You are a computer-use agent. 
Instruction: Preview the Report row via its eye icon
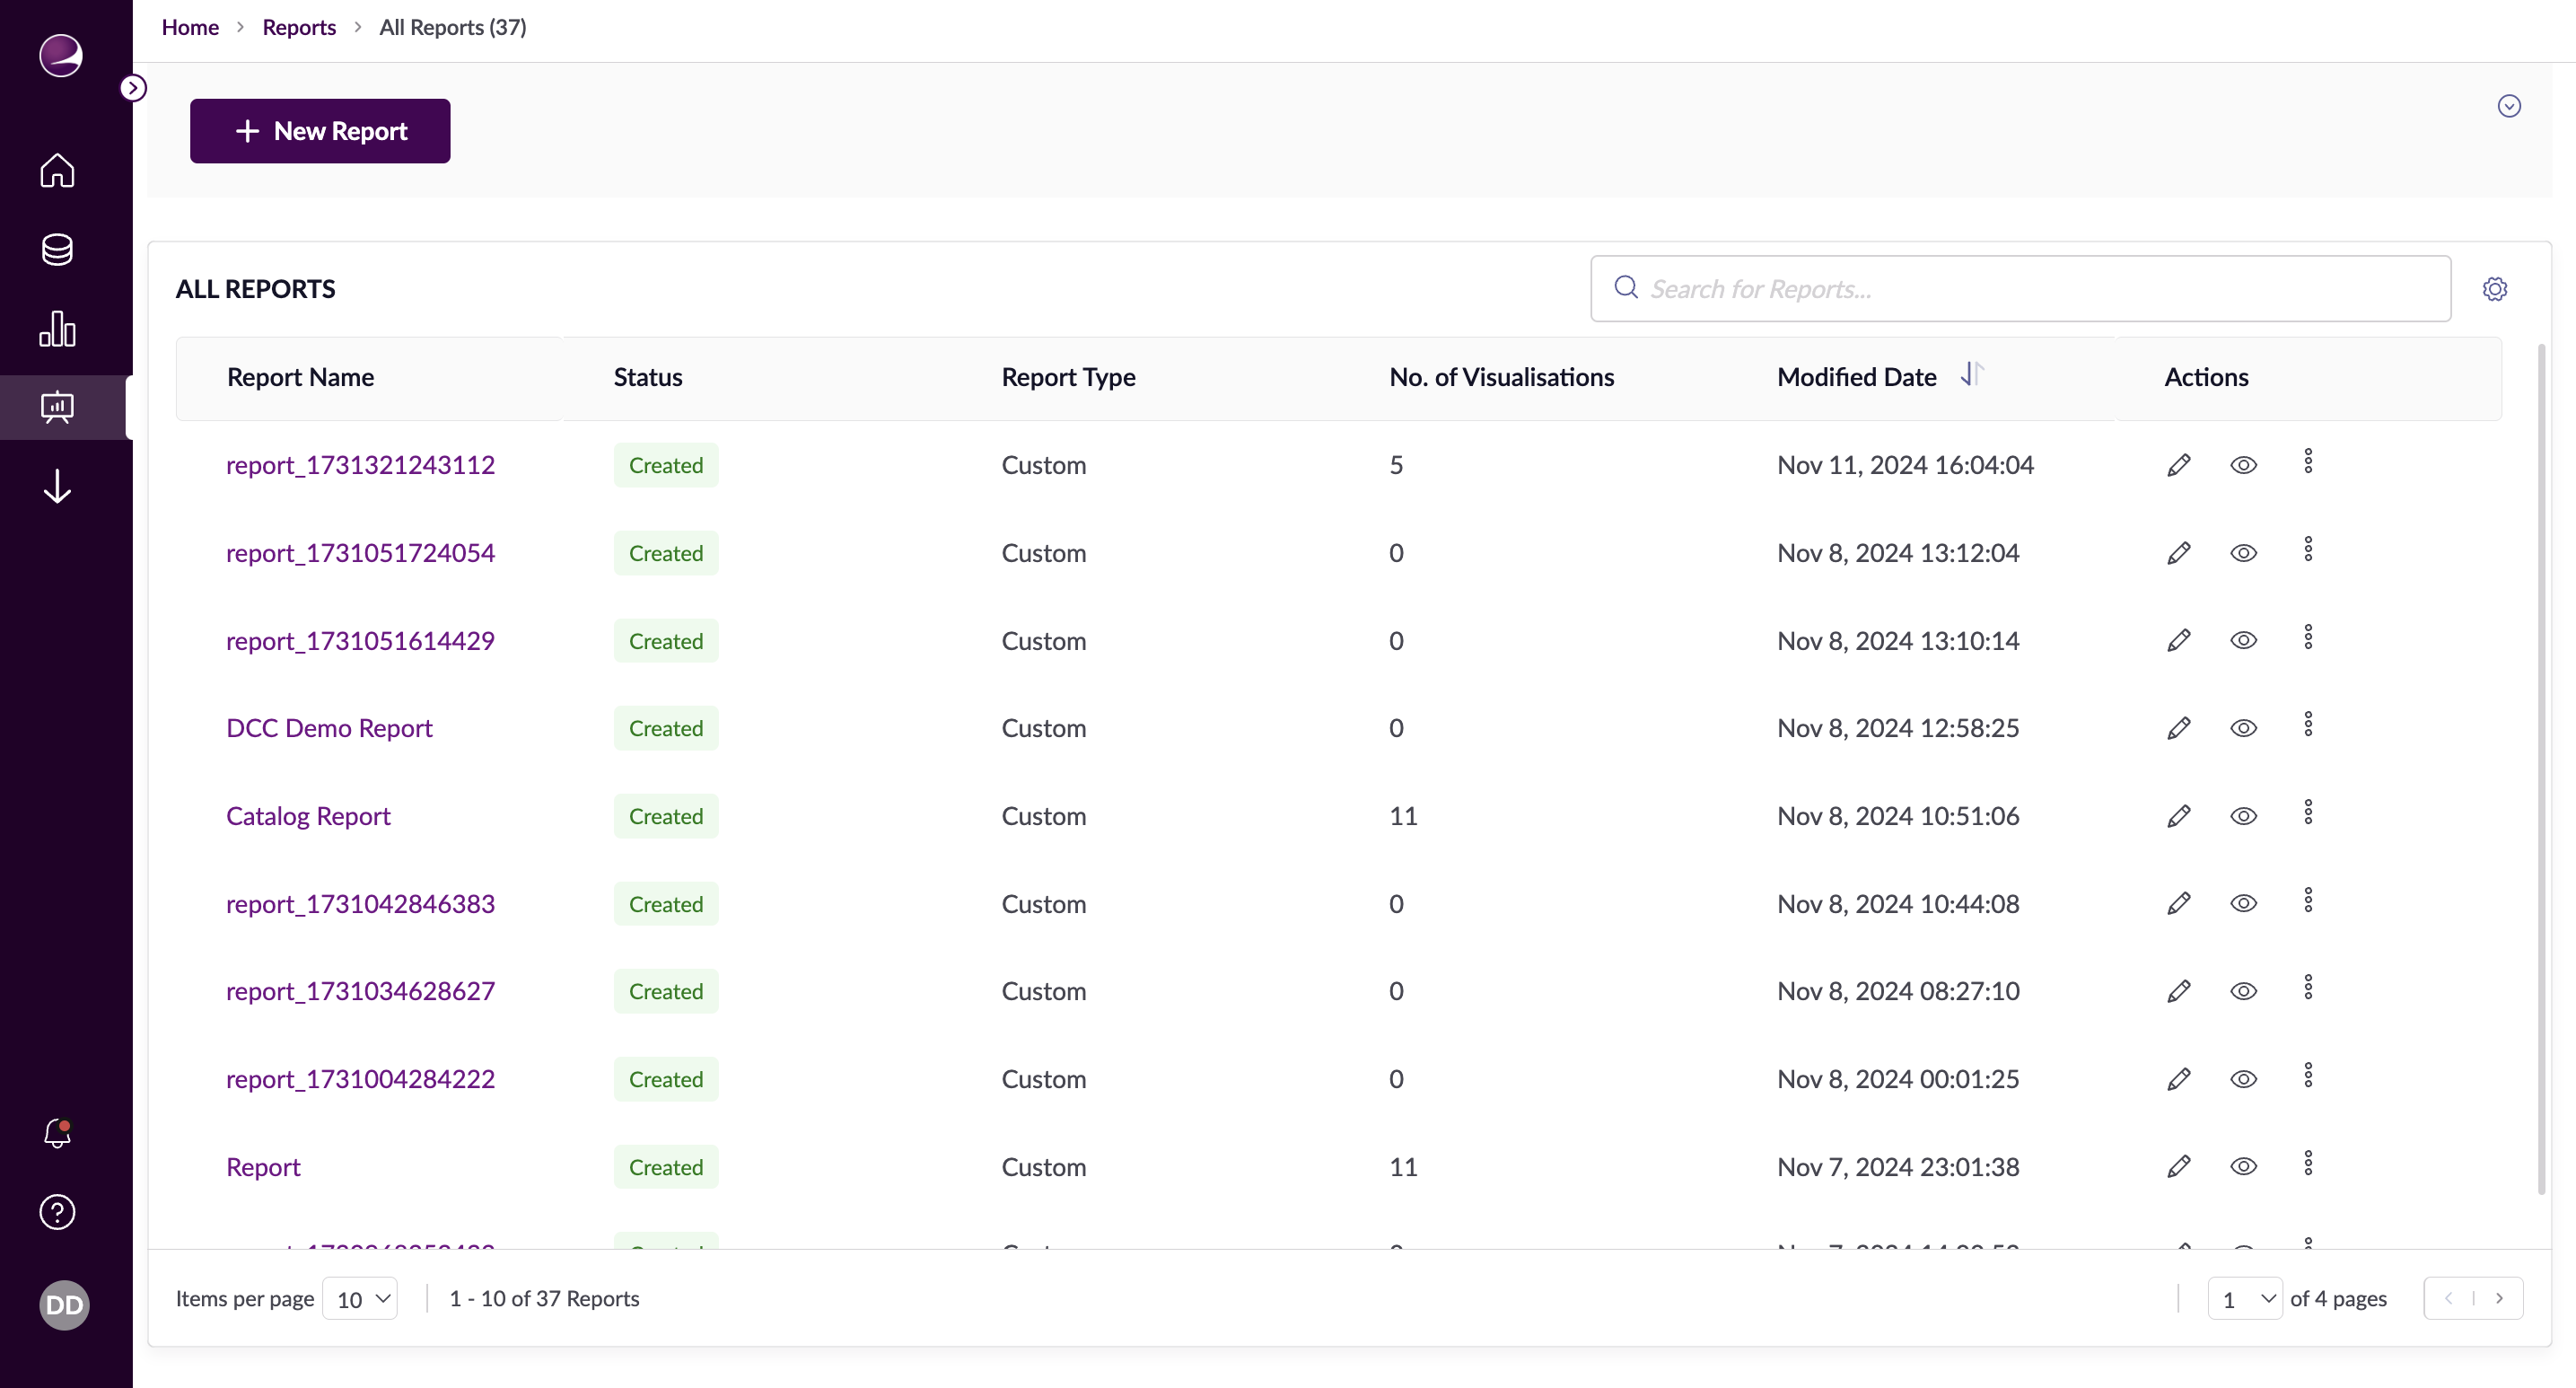click(2243, 1167)
